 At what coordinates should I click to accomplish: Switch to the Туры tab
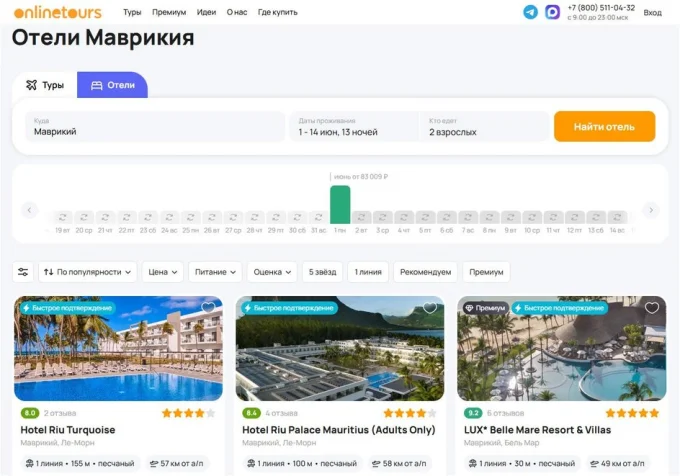point(45,85)
